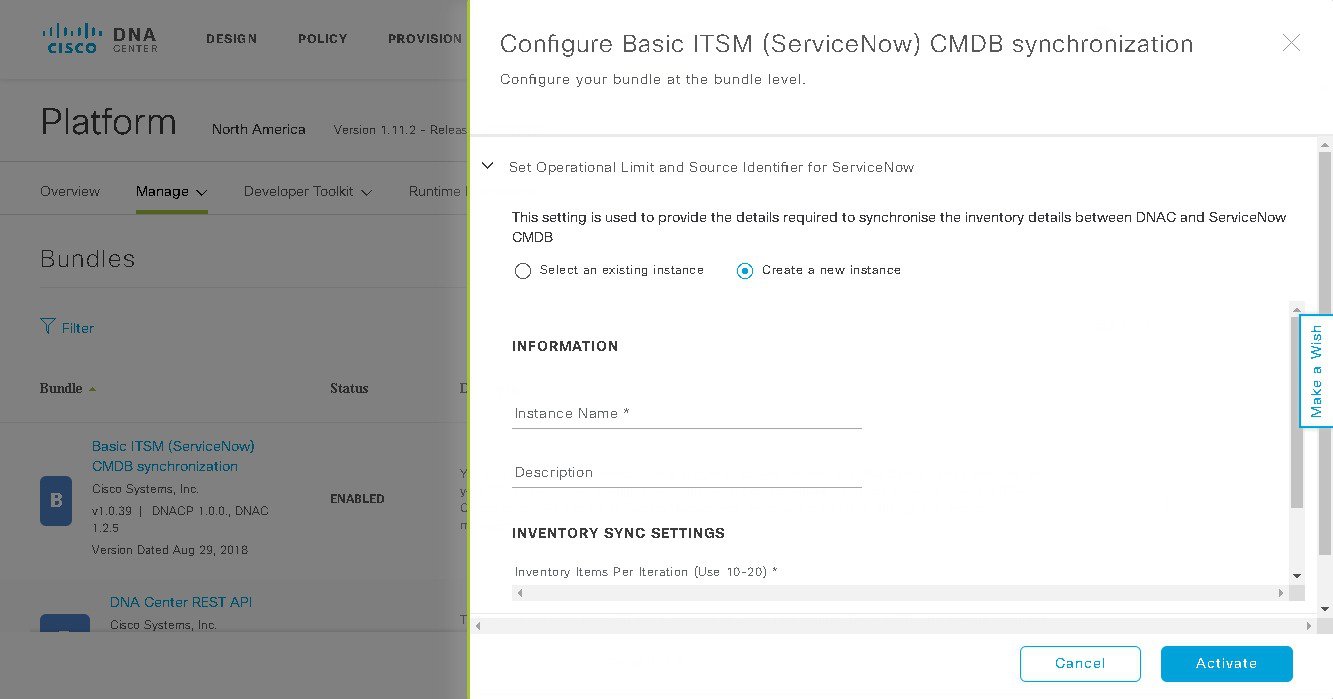Click the horizontal scroll right arrow
This screenshot has width=1333, height=699.
point(1280,593)
